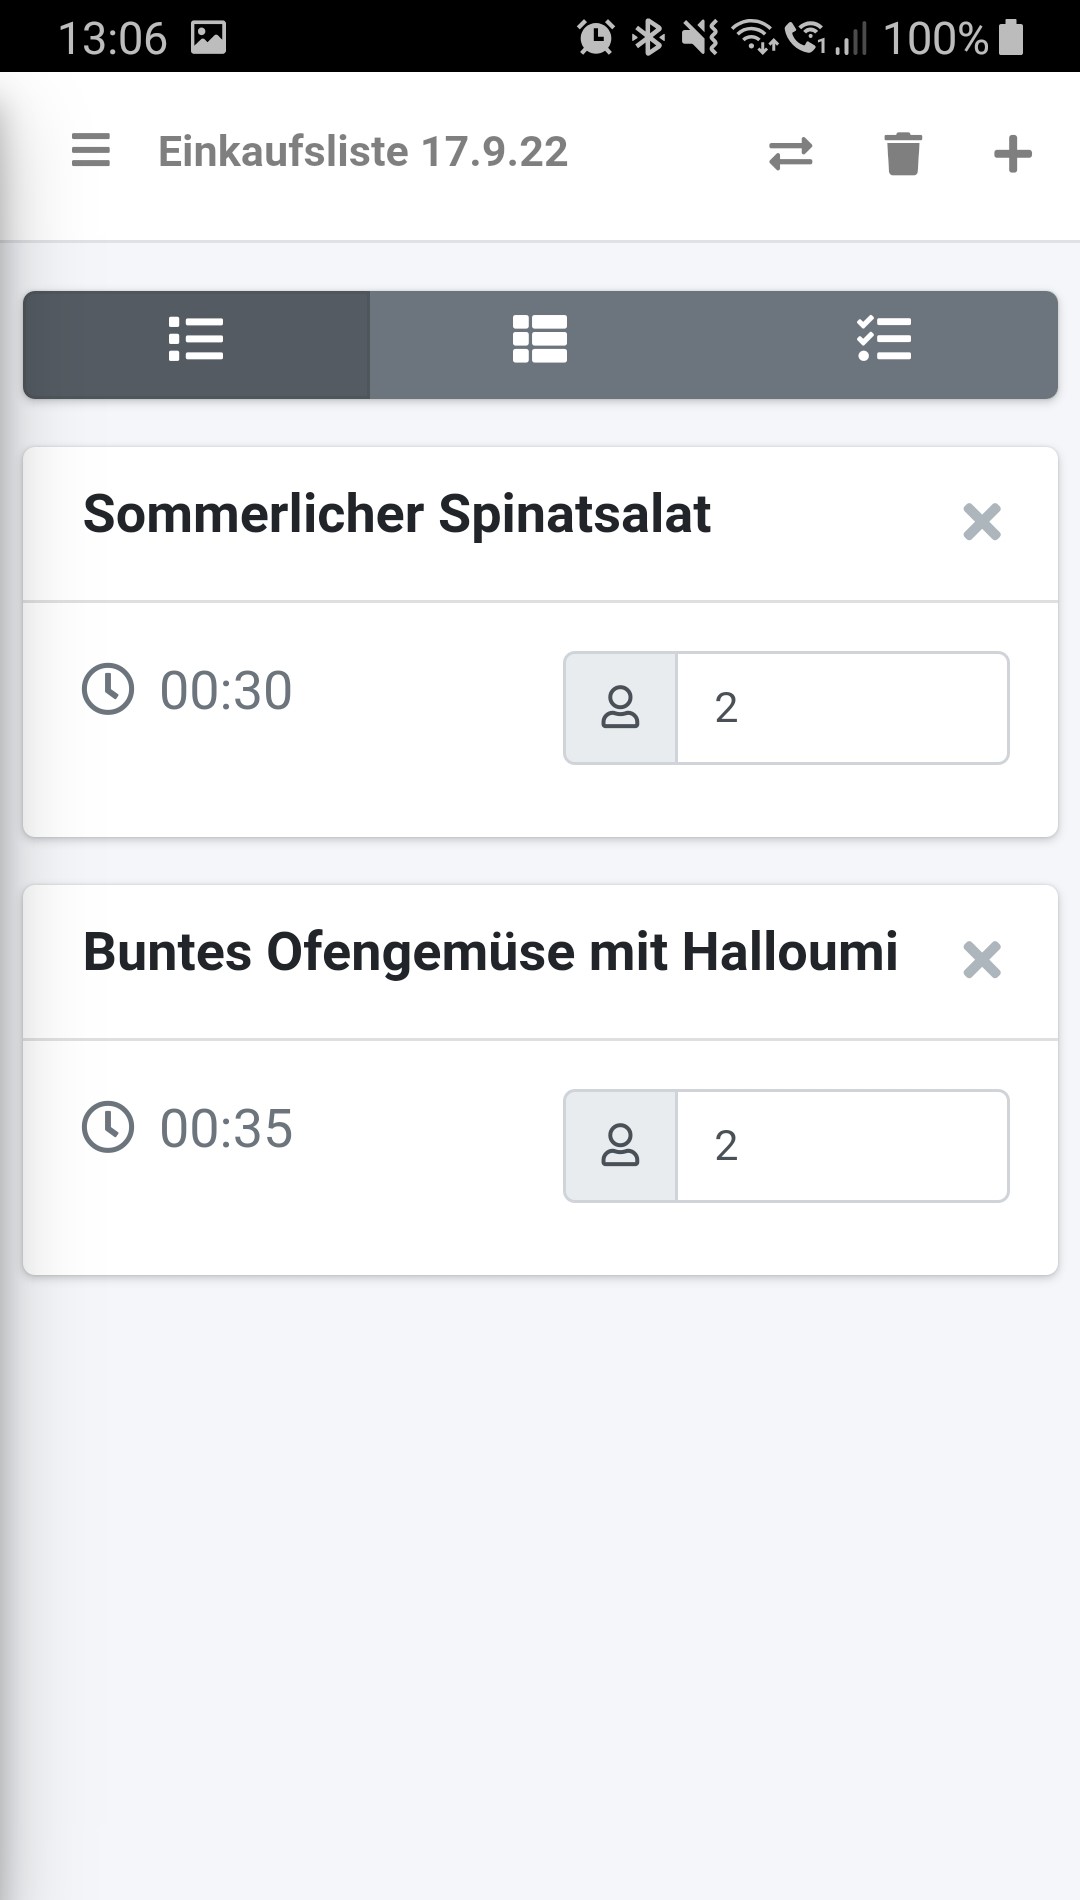Tap the swap arrows icon in header
Screen dimensions: 1080x1900
(790, 154)
